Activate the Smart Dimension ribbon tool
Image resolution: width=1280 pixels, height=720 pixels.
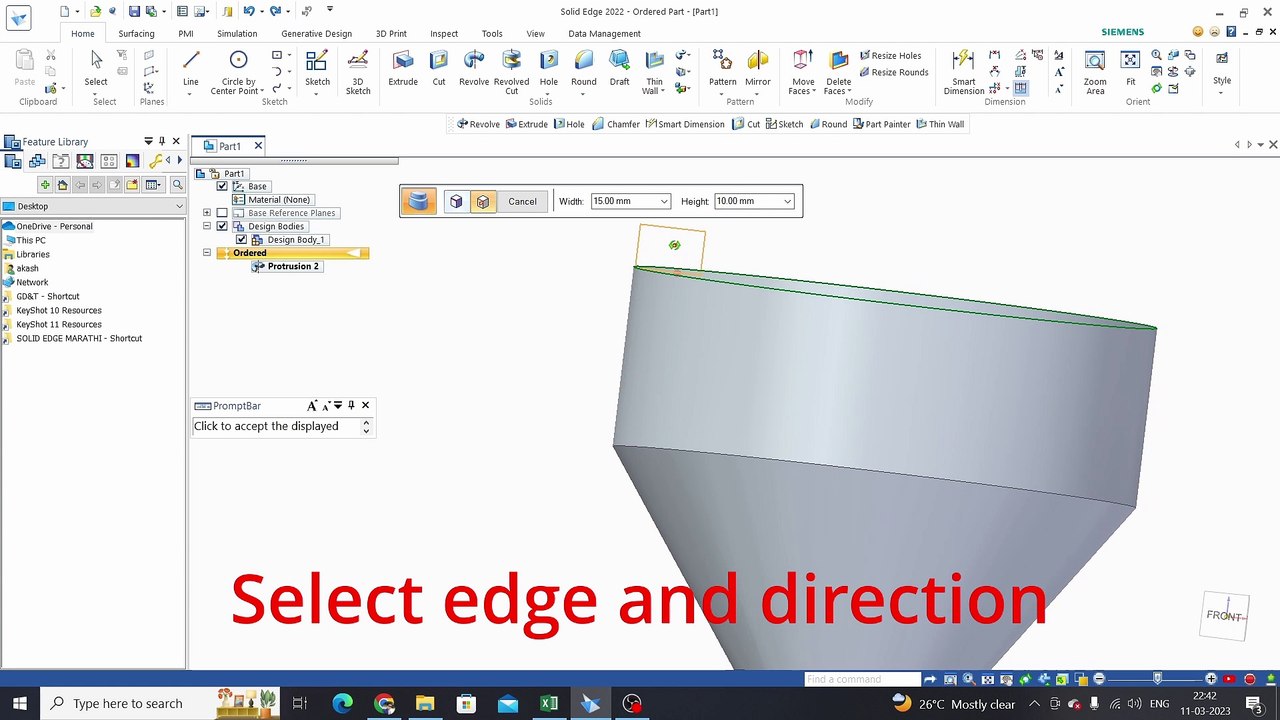[x=964, y=72]
